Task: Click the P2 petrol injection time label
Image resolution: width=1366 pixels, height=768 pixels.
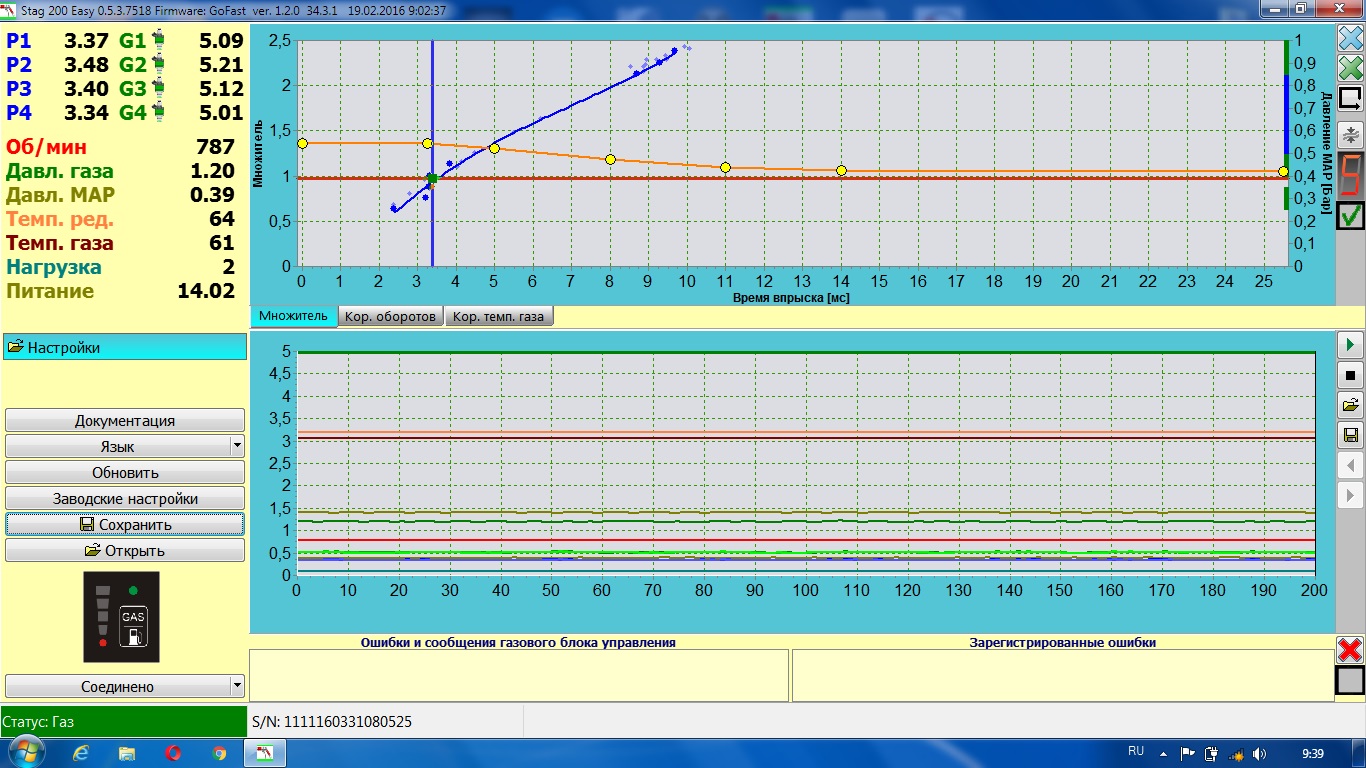Action: click(19, 65)
